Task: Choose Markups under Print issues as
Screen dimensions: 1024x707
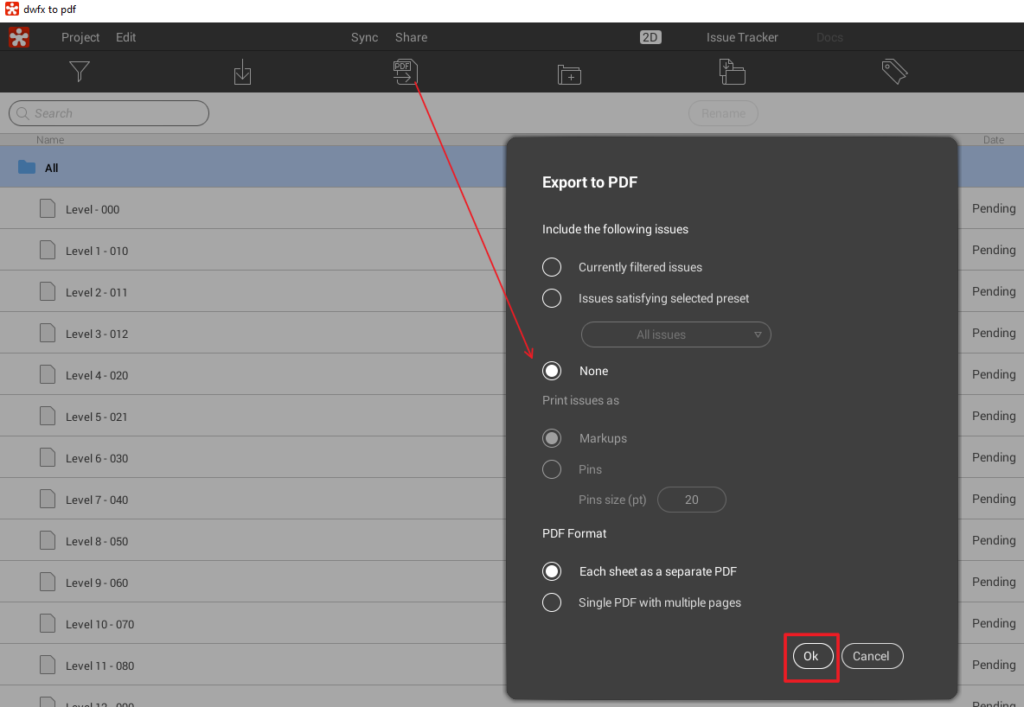Action: pyautogui.click(x=551, y=438)
